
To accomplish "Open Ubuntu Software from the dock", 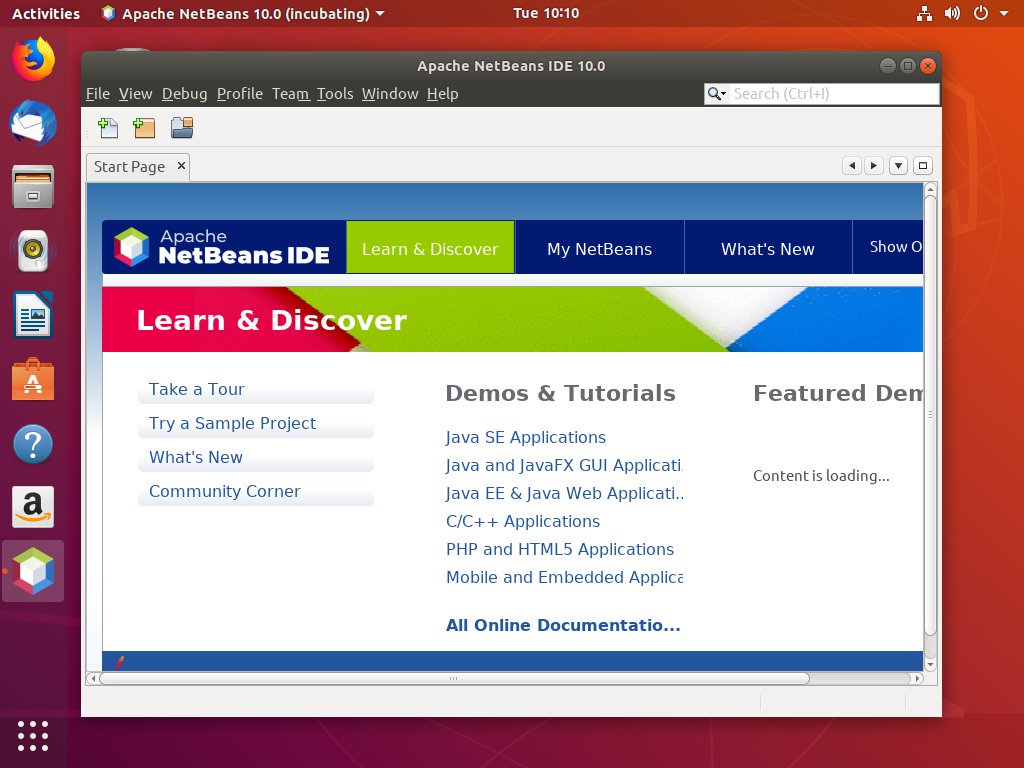I will (33, 379).
